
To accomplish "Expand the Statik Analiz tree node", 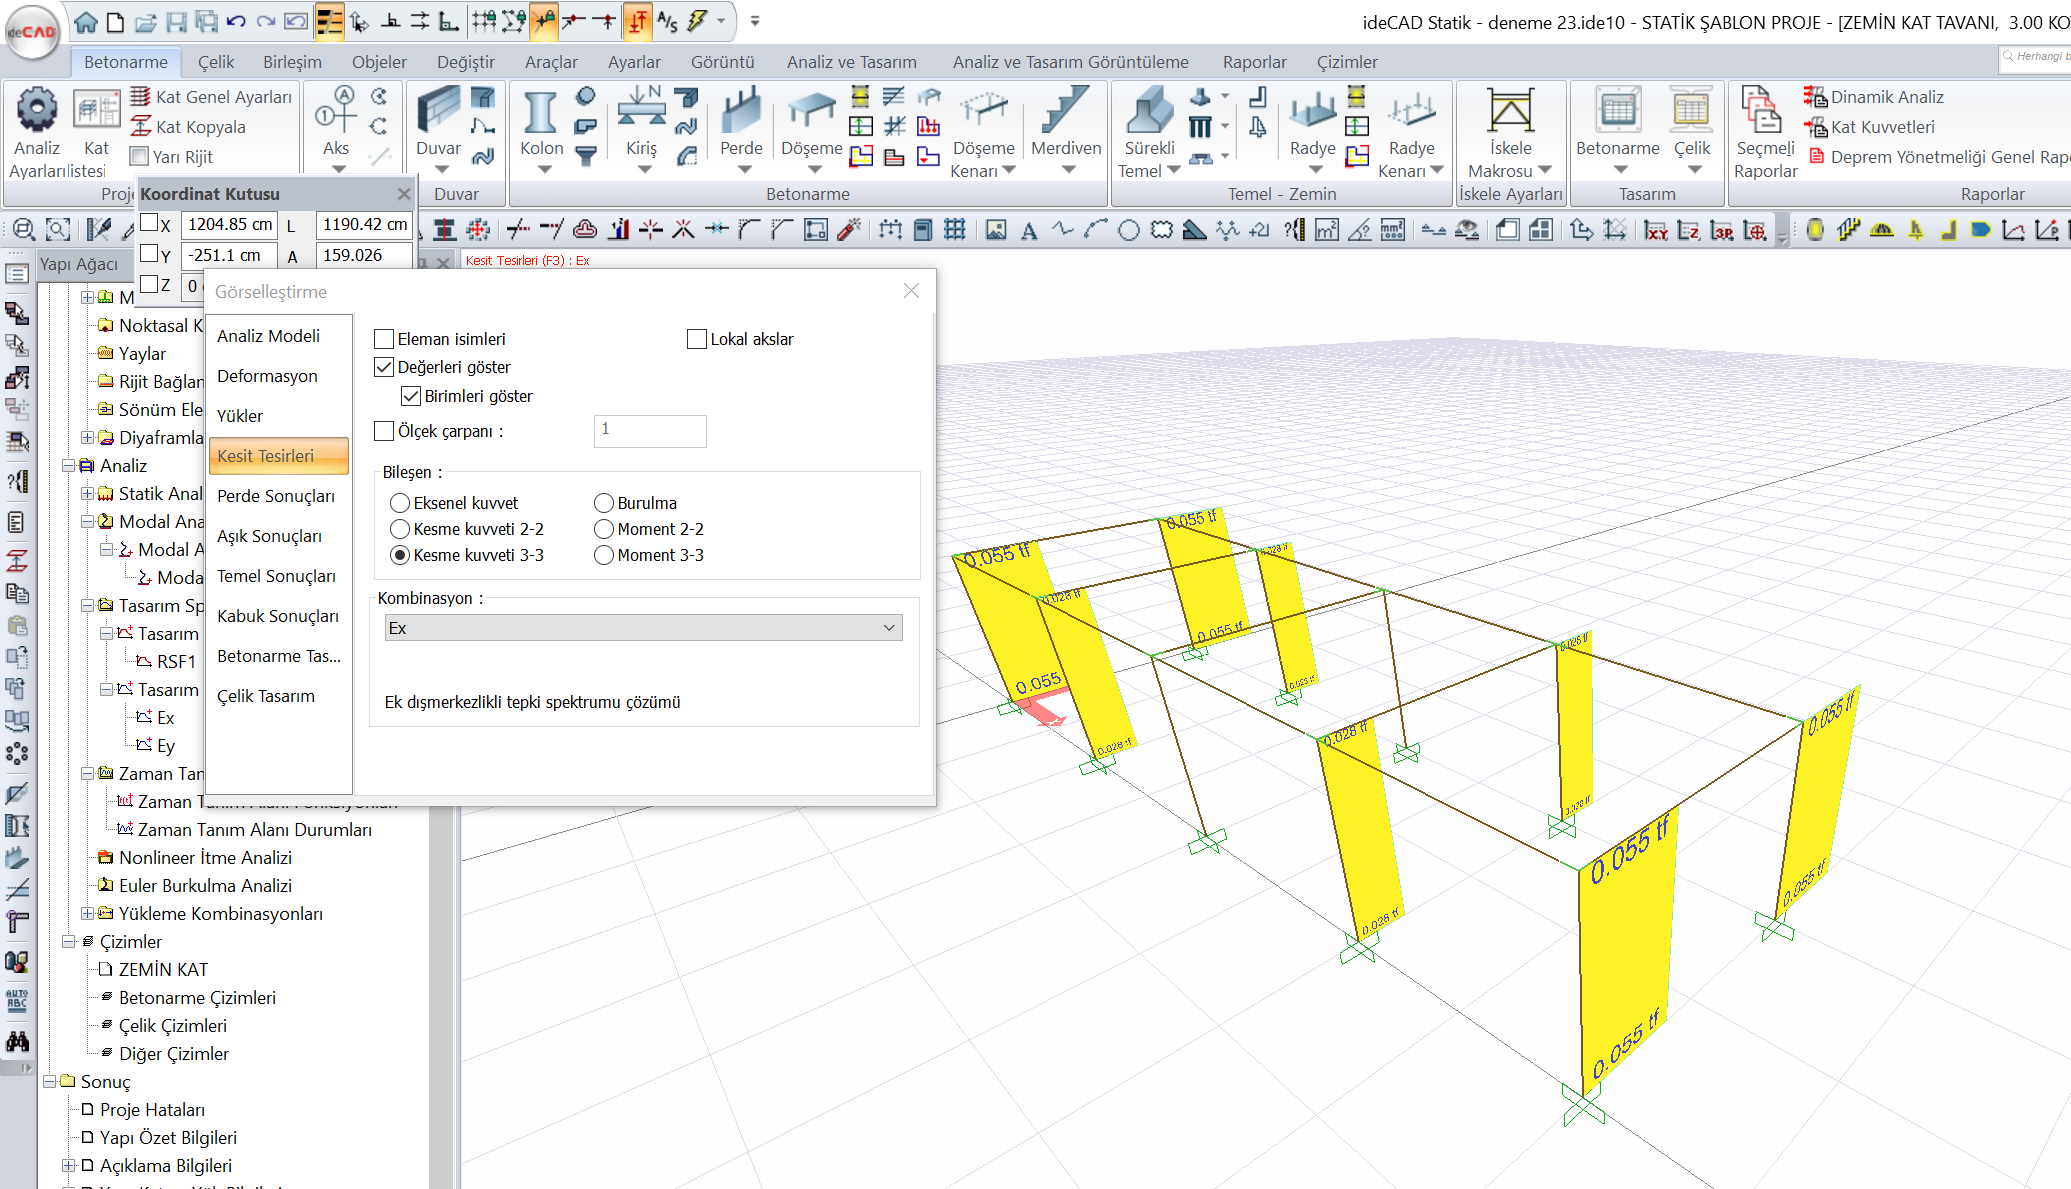I will coord(87,494).
